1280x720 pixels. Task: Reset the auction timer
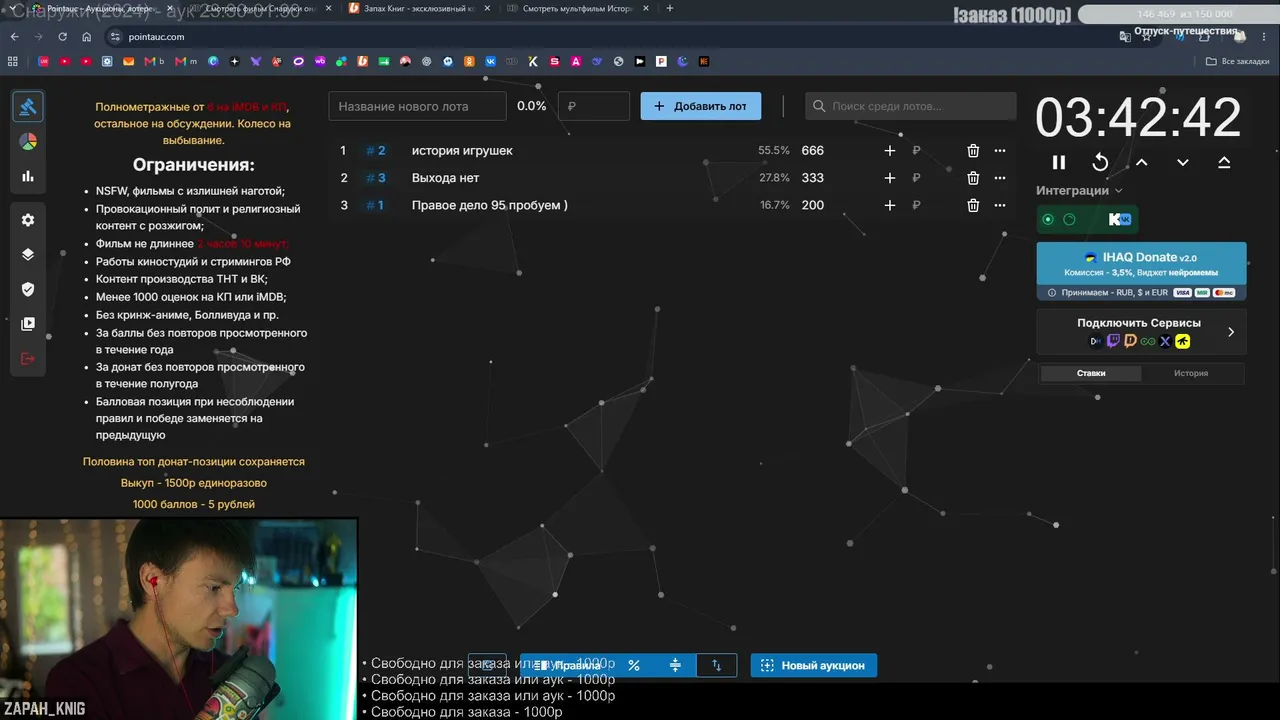point(1100,162)
